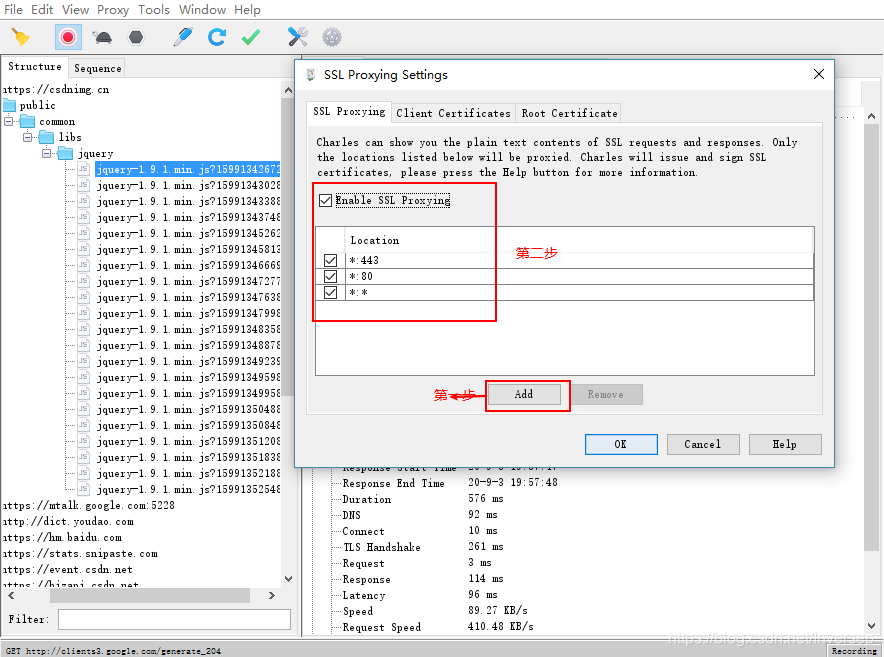
Task: Confirm with the OK button
Action: (x=621, y=444)
